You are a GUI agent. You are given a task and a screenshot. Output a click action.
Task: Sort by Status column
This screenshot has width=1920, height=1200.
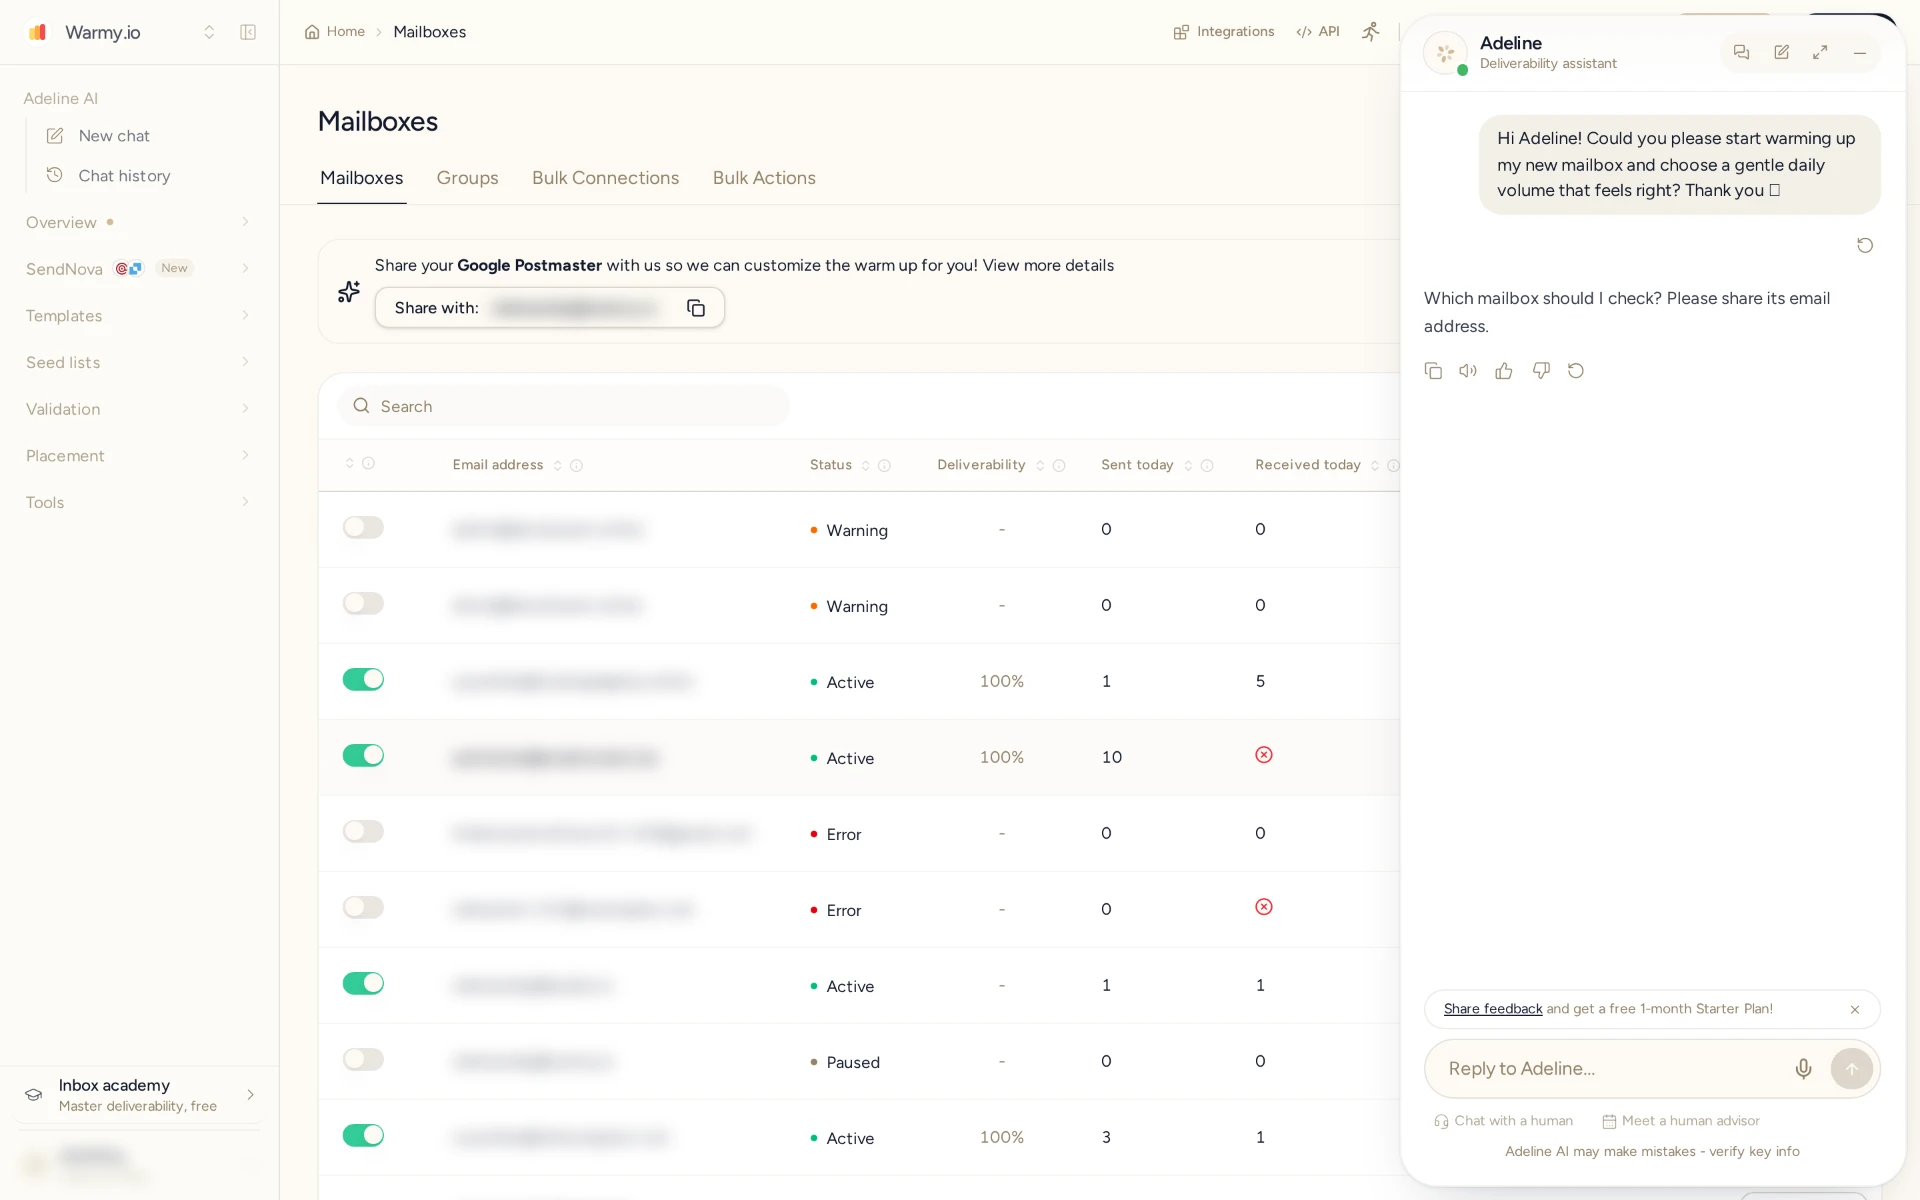point(866,466)
